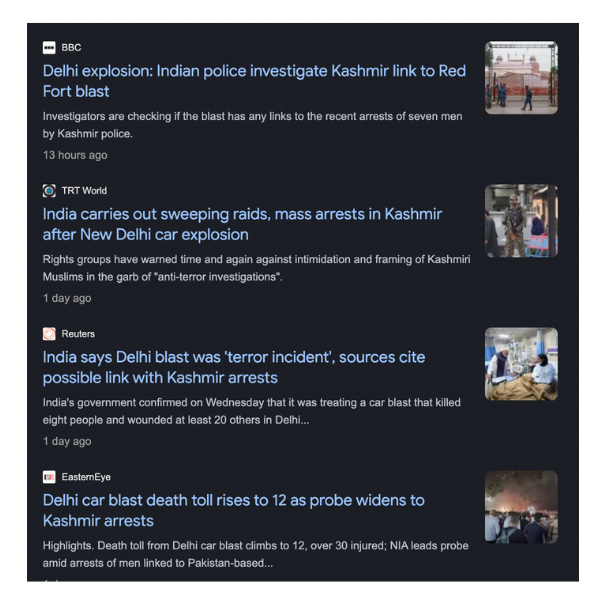Image resolution: width=600 pixels, height=600 pixels.
Task: Click the Reuters article snippet text
Action: (251, 411)
